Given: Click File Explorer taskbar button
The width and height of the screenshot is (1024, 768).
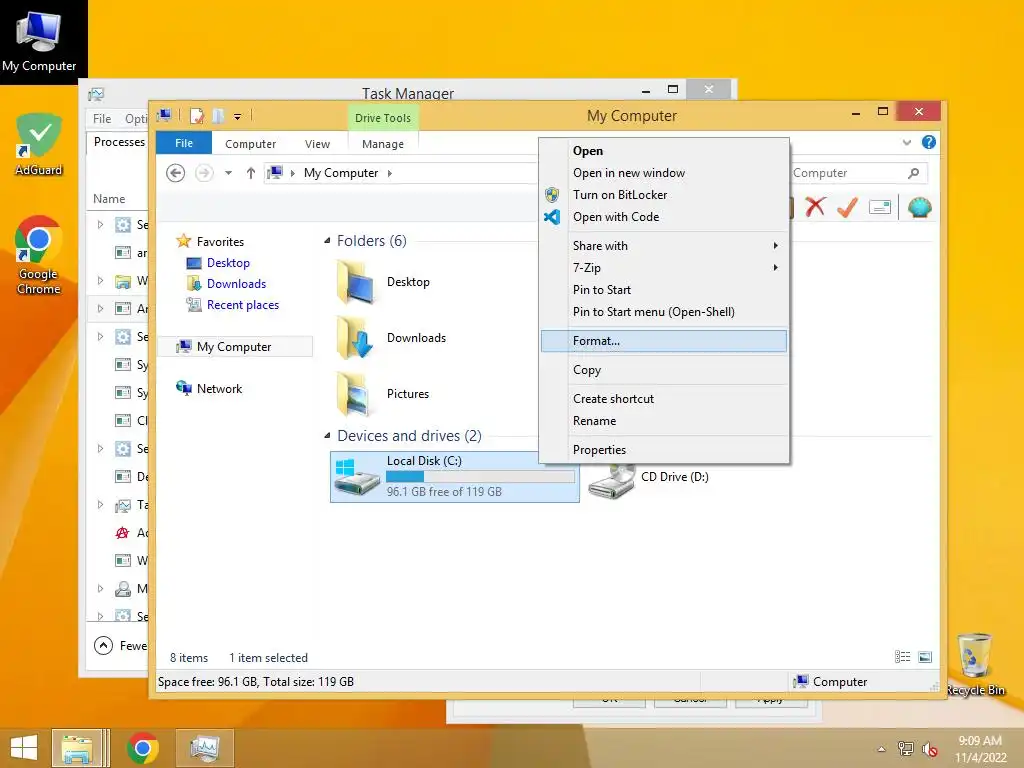Looking at the screenshot, I should [x=77, y=748].
